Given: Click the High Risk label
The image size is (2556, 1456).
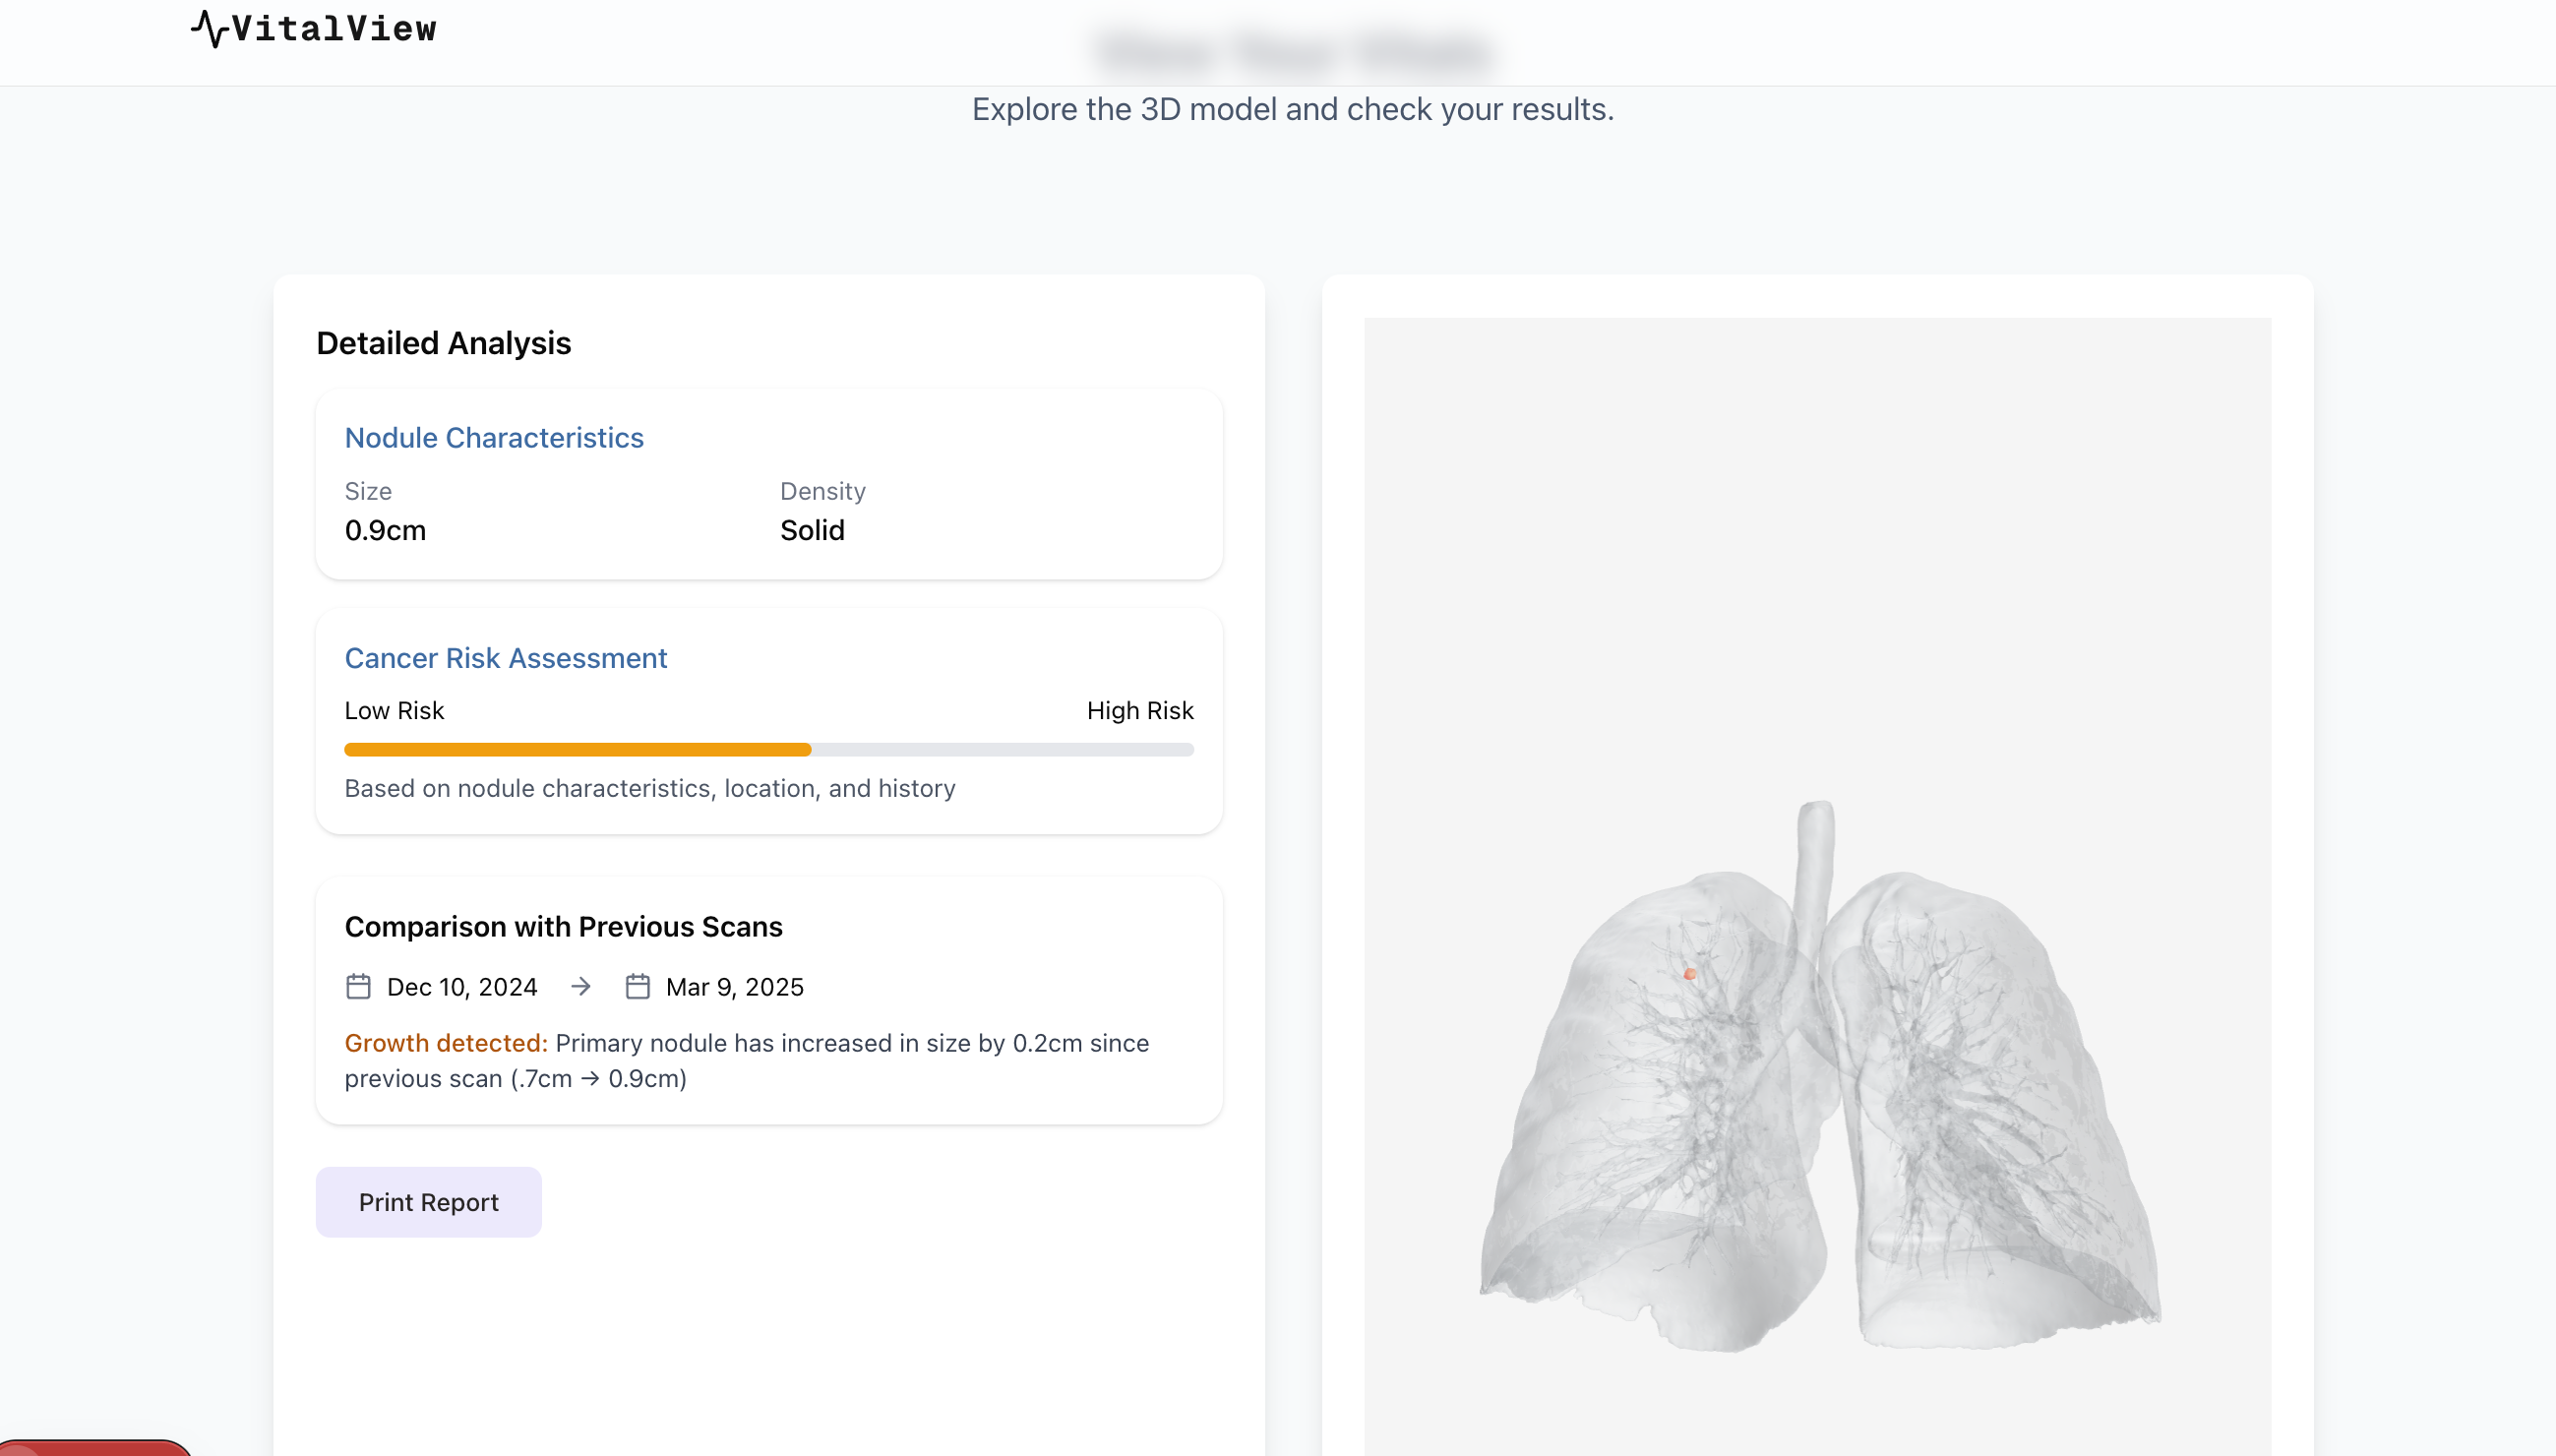Looking at the screenshot, I should [1139, 711].
